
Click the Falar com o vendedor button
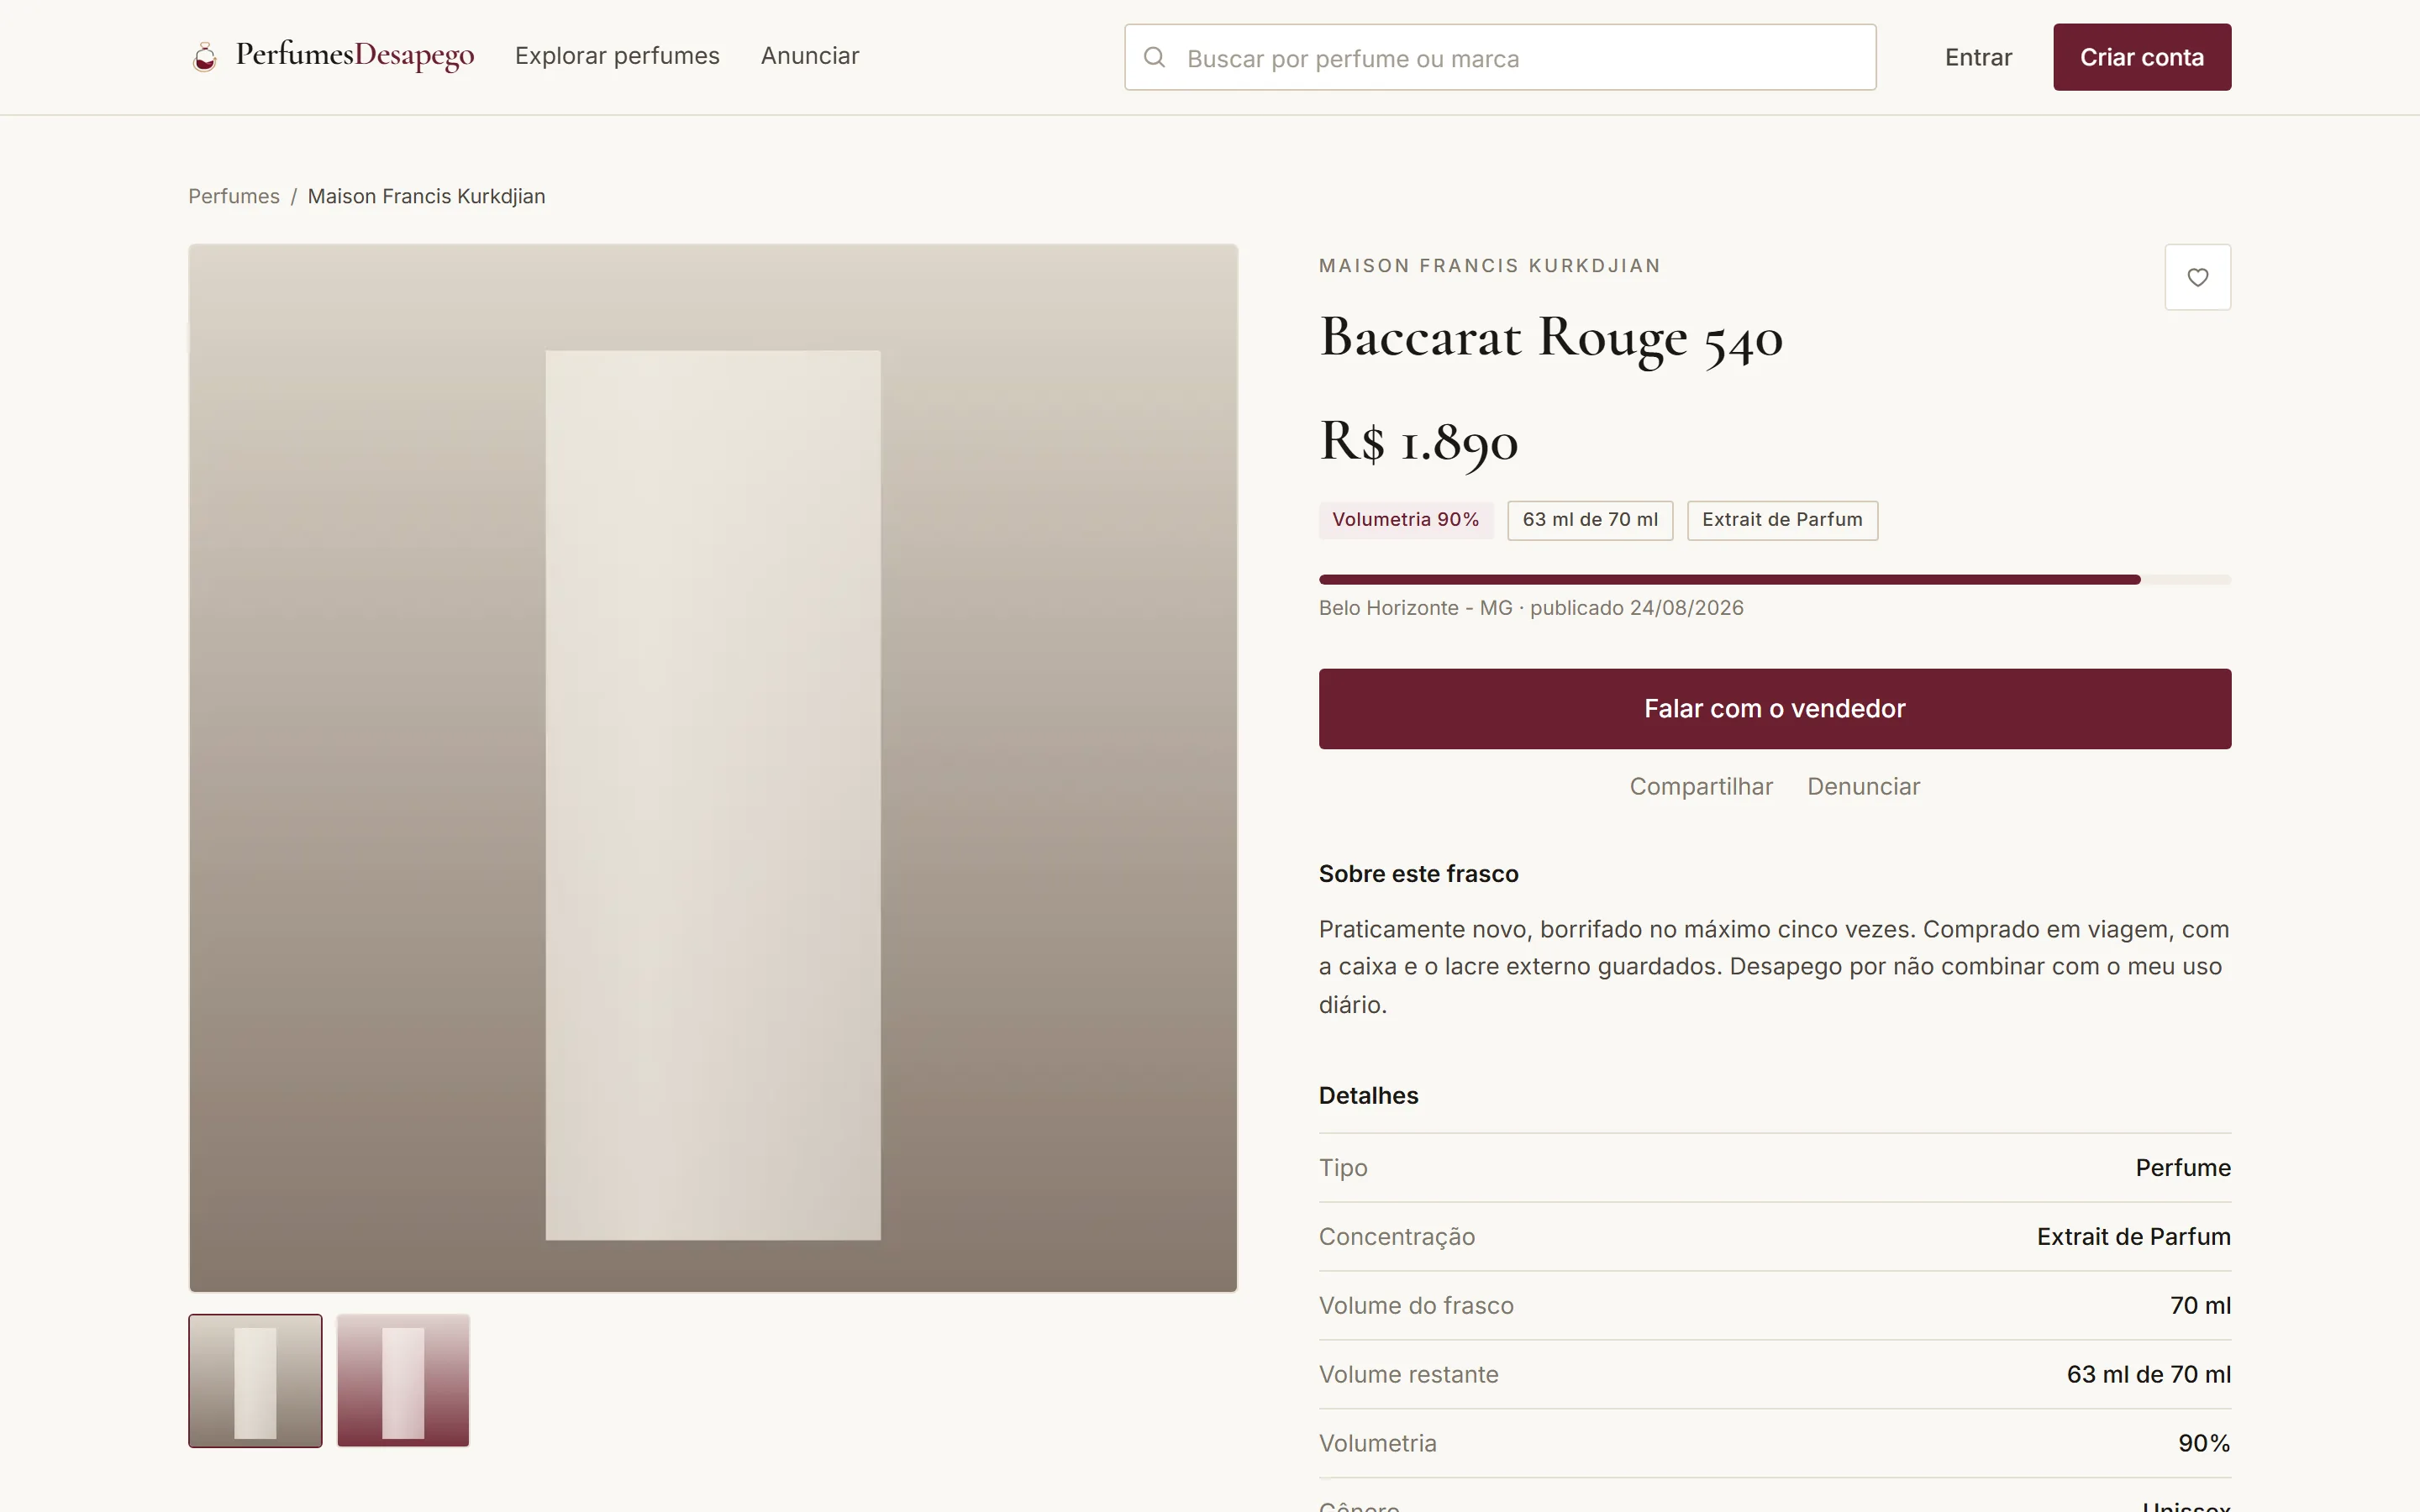tap(1775, 709)
